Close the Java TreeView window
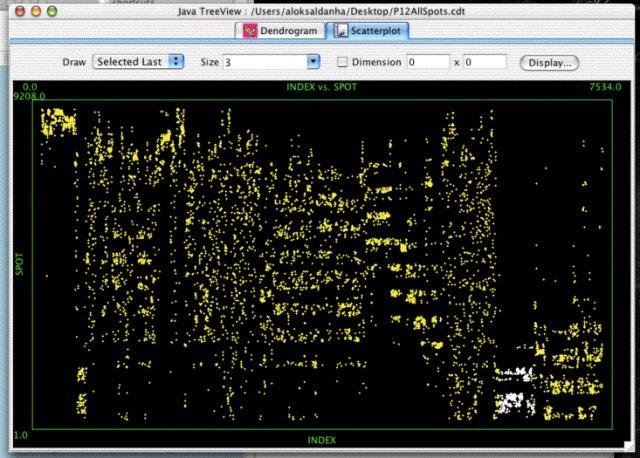The image size is (640, 458). [20, 11]
